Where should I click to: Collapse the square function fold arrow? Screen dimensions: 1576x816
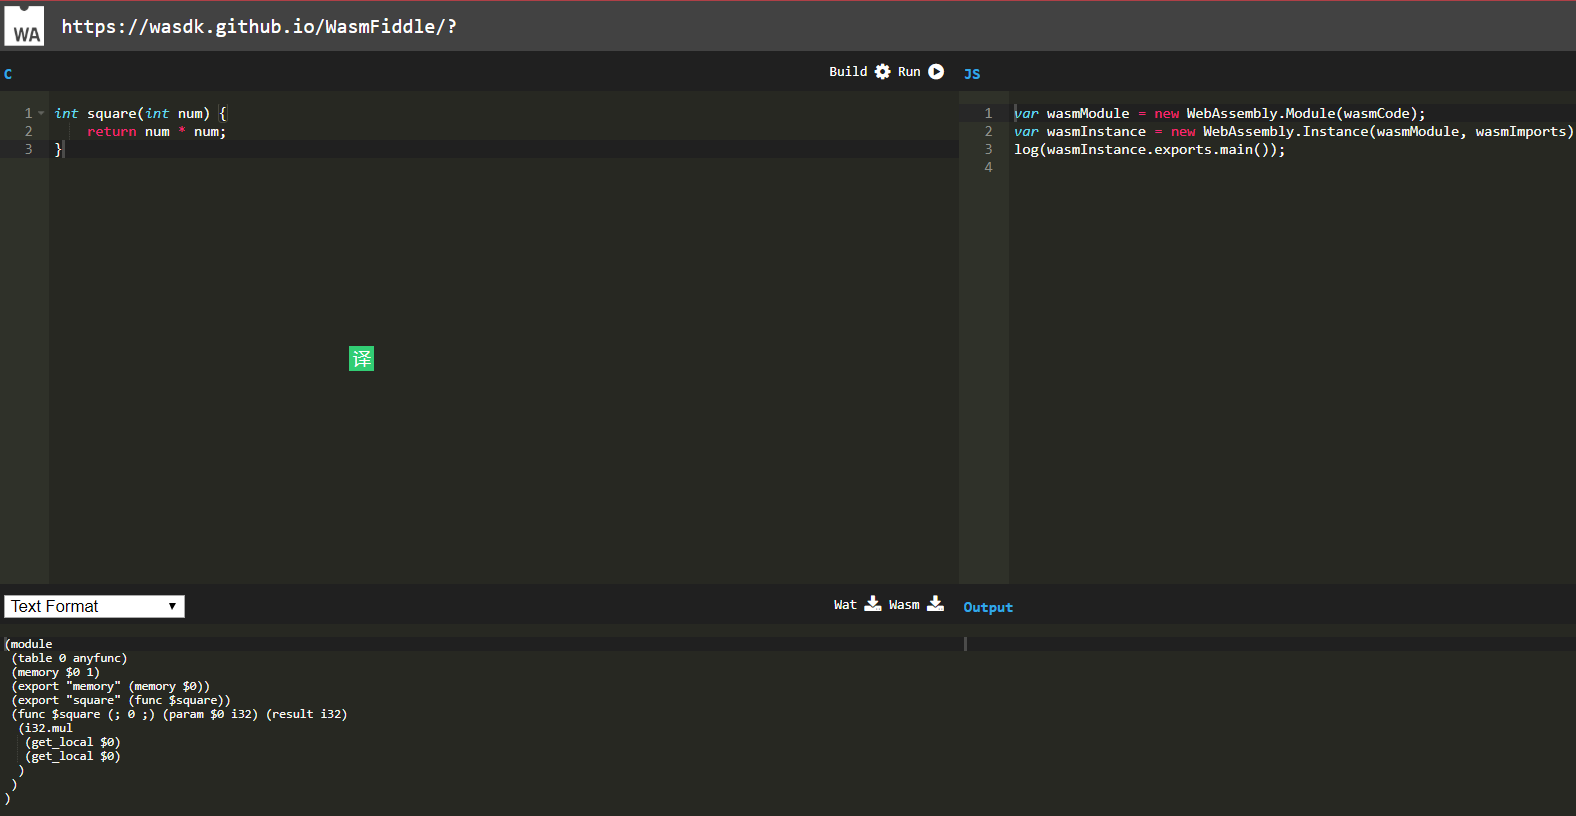41,114
